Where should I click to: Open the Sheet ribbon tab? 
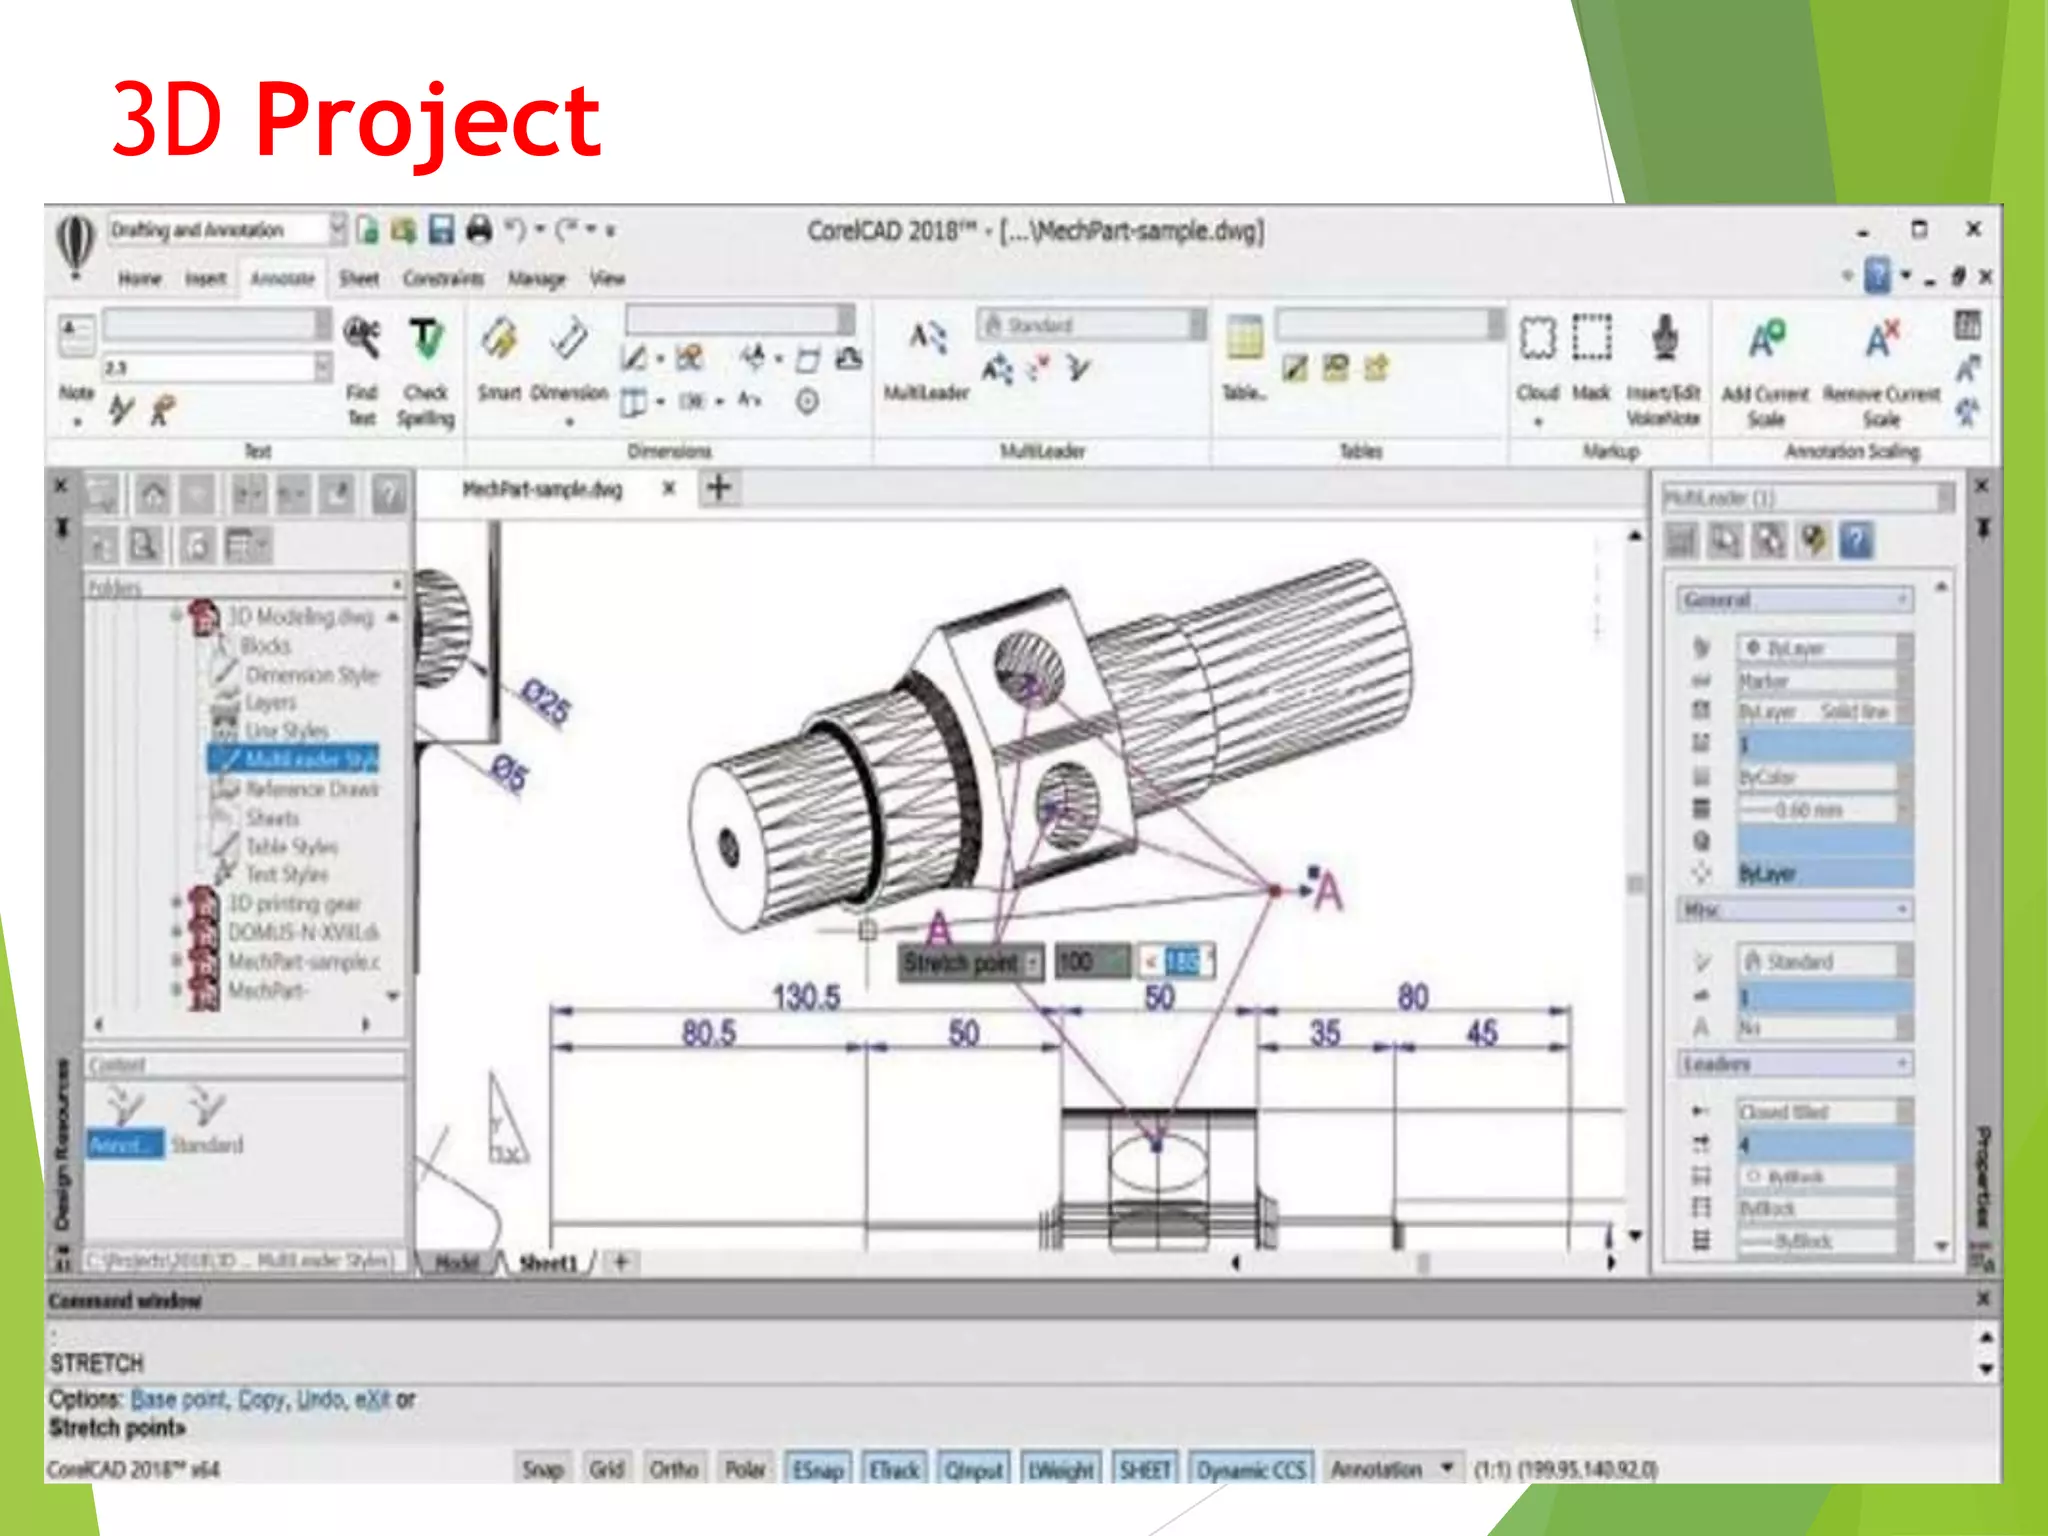[358, 278]
